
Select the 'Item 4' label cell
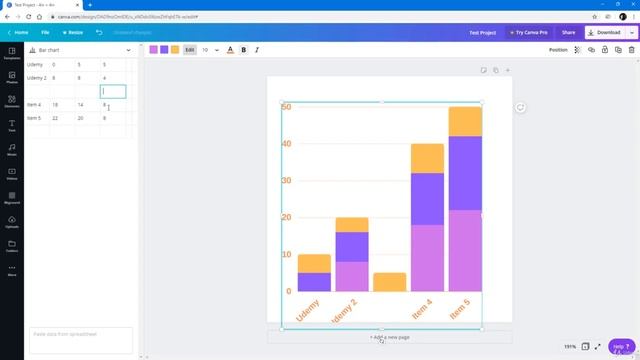(x=37, y=104)
